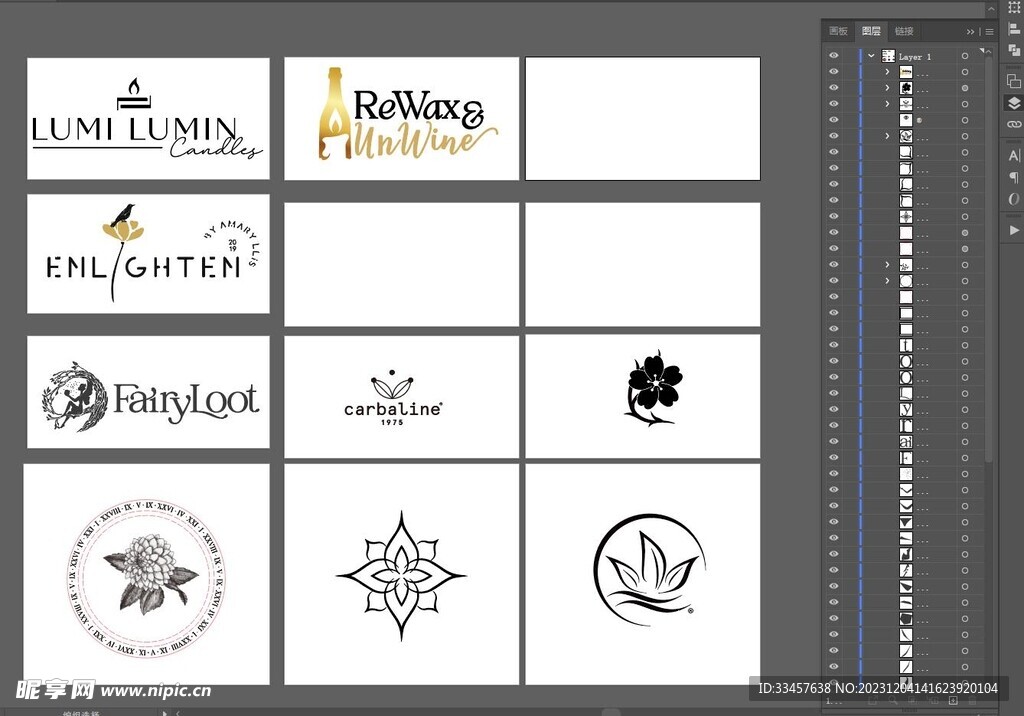The image size is (1024, 716).
Task: Select the carbaline 1975 logo
Action: [x=392, y=399]
